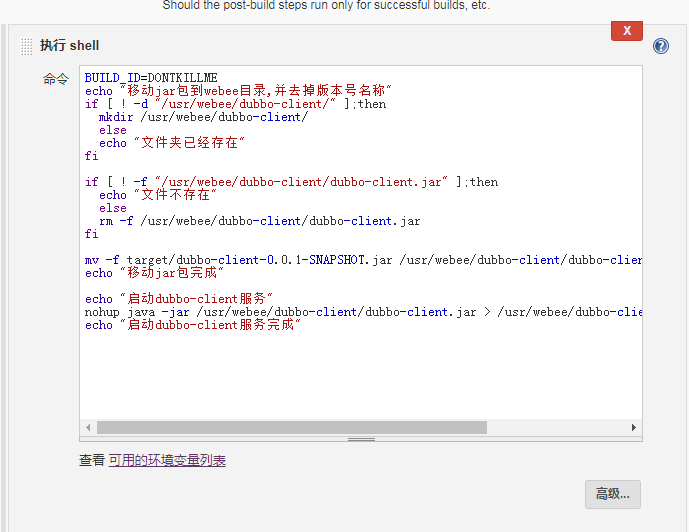Image resolution: width=689 pixels, height=532 pixels.
Task: Click the horizontal scrollbar thumb
Action: coord(292,427)
